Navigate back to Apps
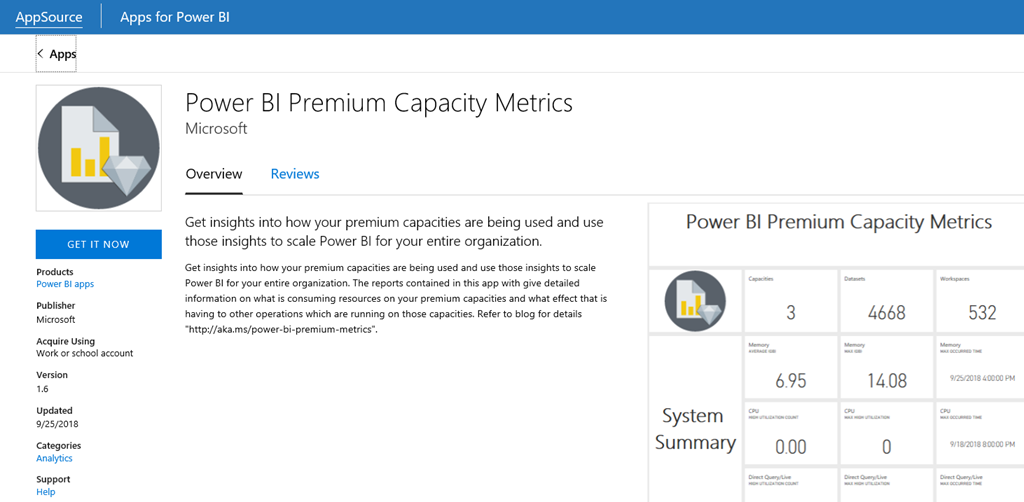1024x502 pixels. [x=63, y=54]
